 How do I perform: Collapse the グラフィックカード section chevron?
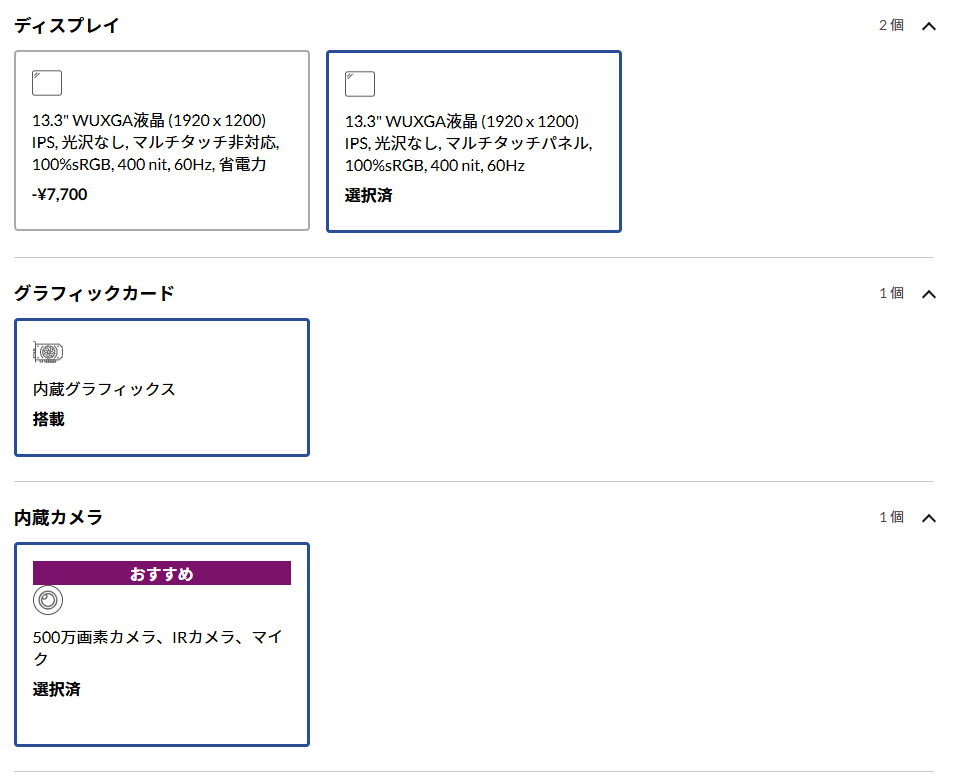928,294
